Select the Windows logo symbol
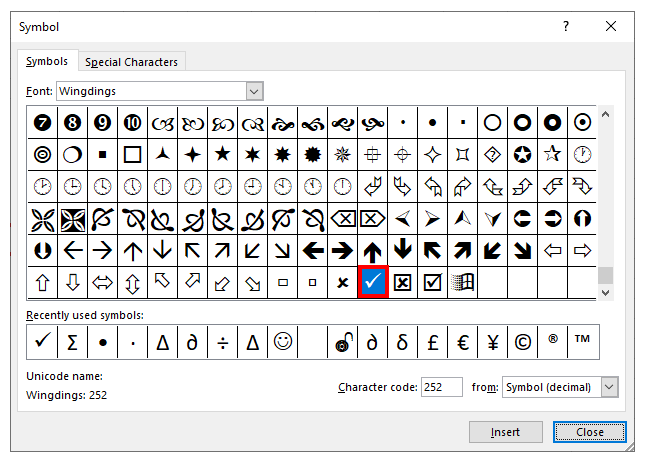This screenshot has width=647, height=465. (x=462, y=283)
